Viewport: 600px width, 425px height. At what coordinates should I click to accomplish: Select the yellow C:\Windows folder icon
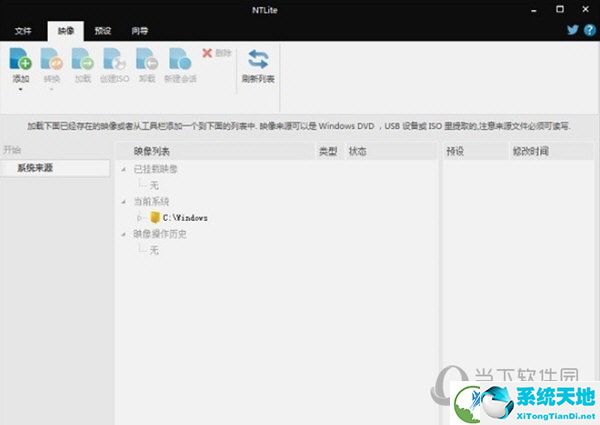(155, 217)
